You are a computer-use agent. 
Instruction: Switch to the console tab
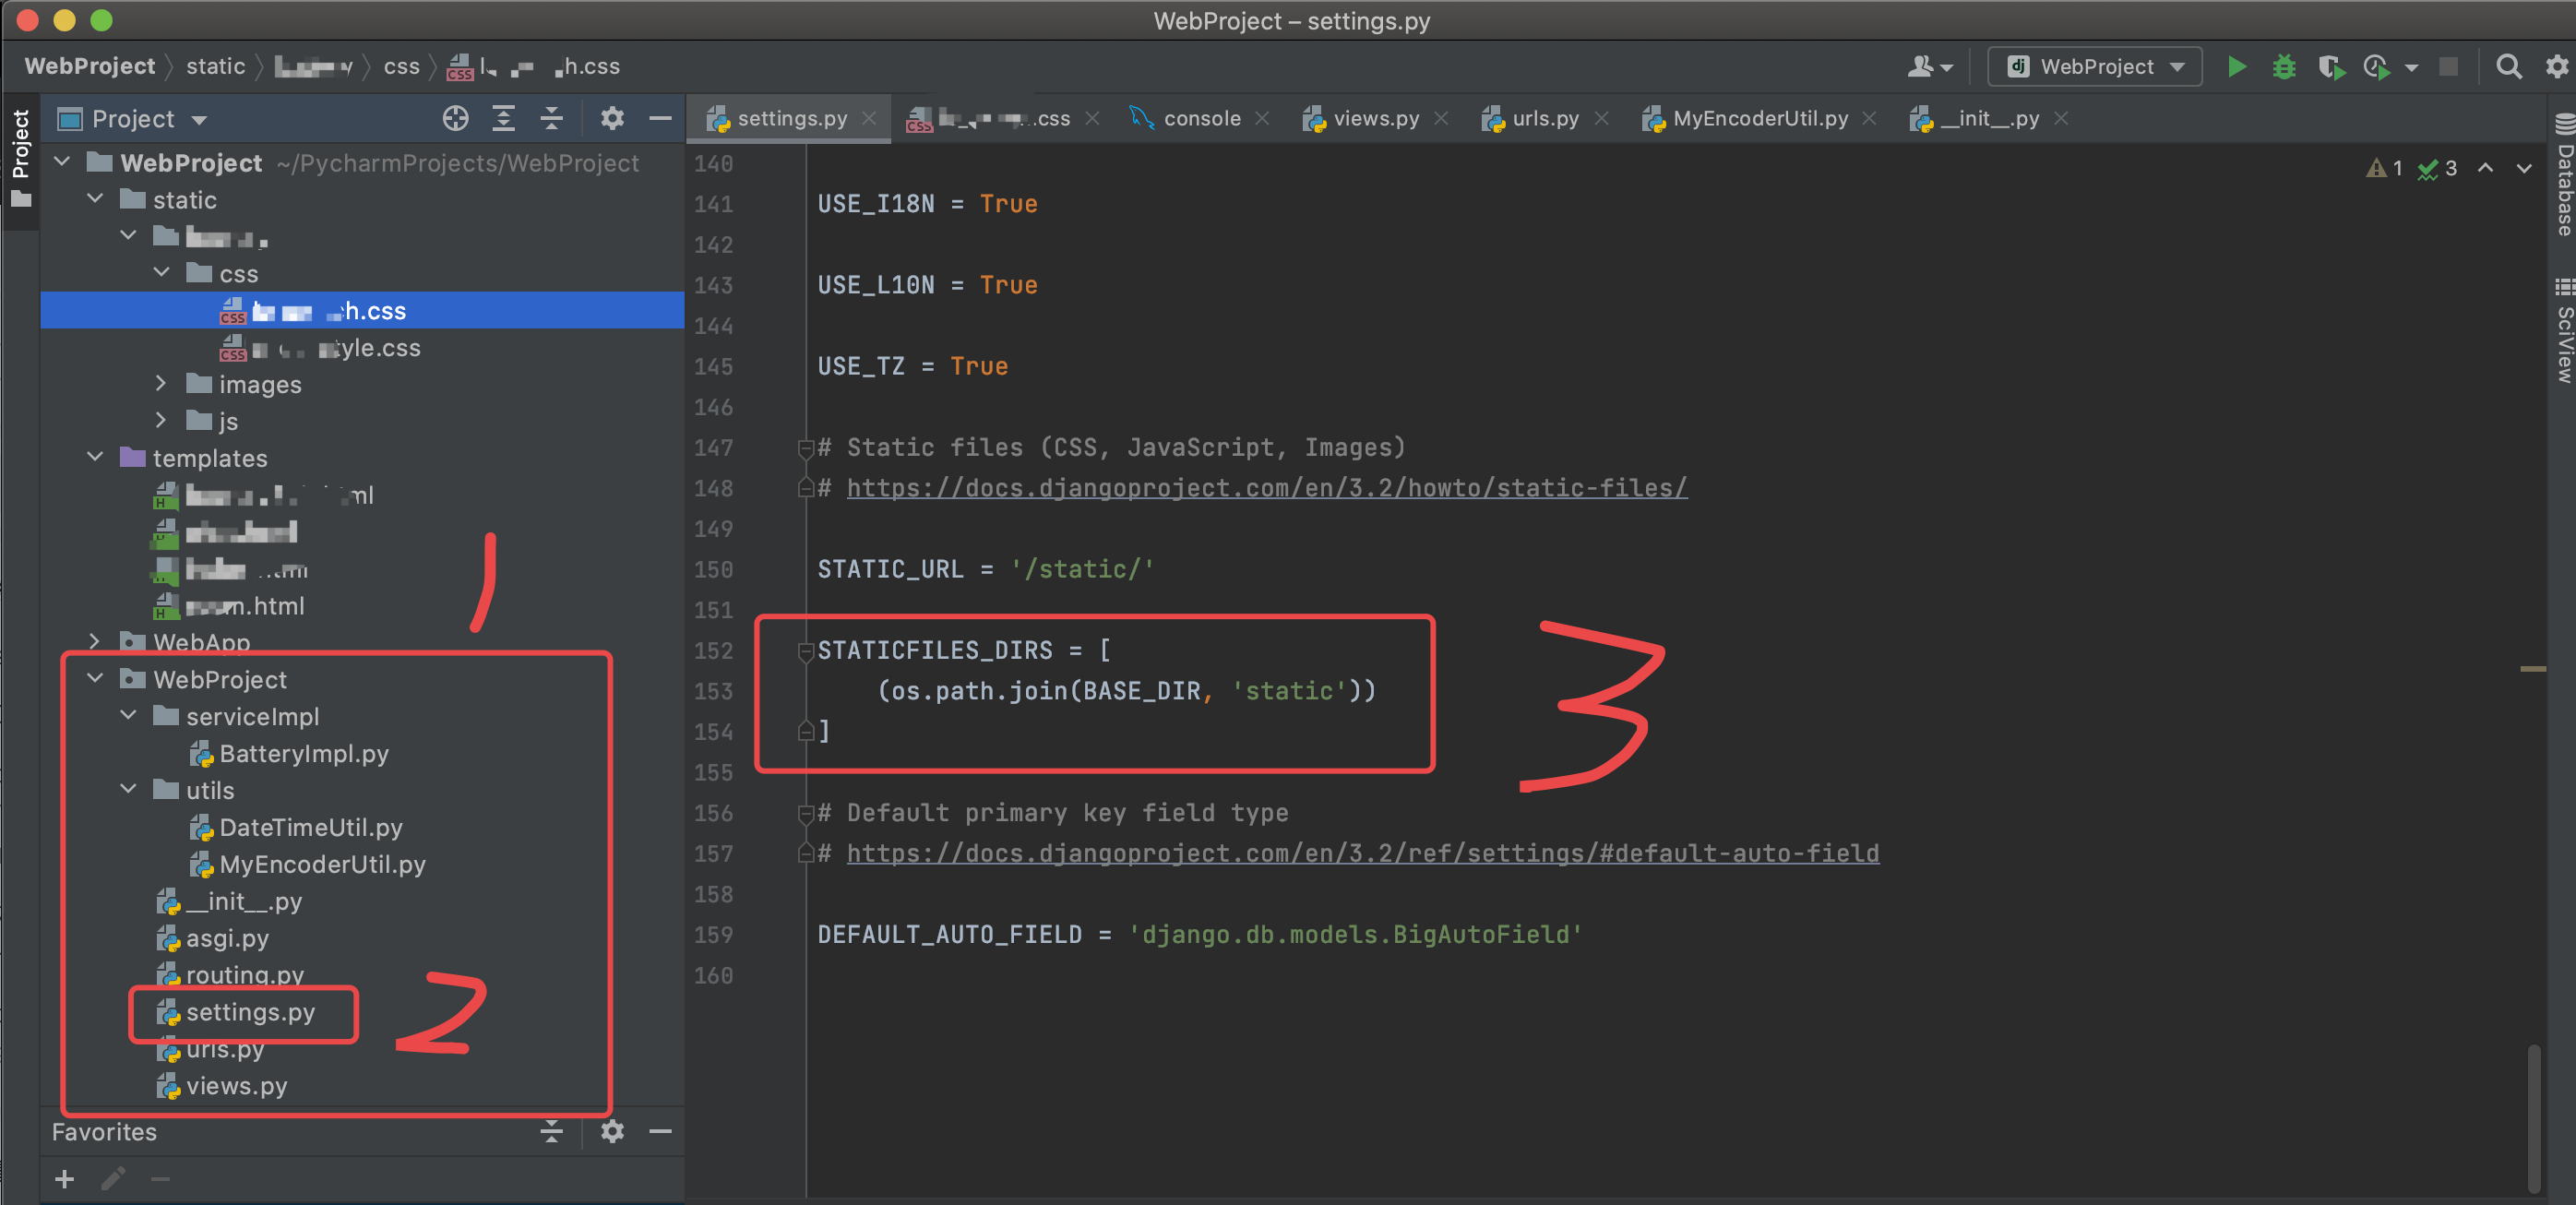1200,119
